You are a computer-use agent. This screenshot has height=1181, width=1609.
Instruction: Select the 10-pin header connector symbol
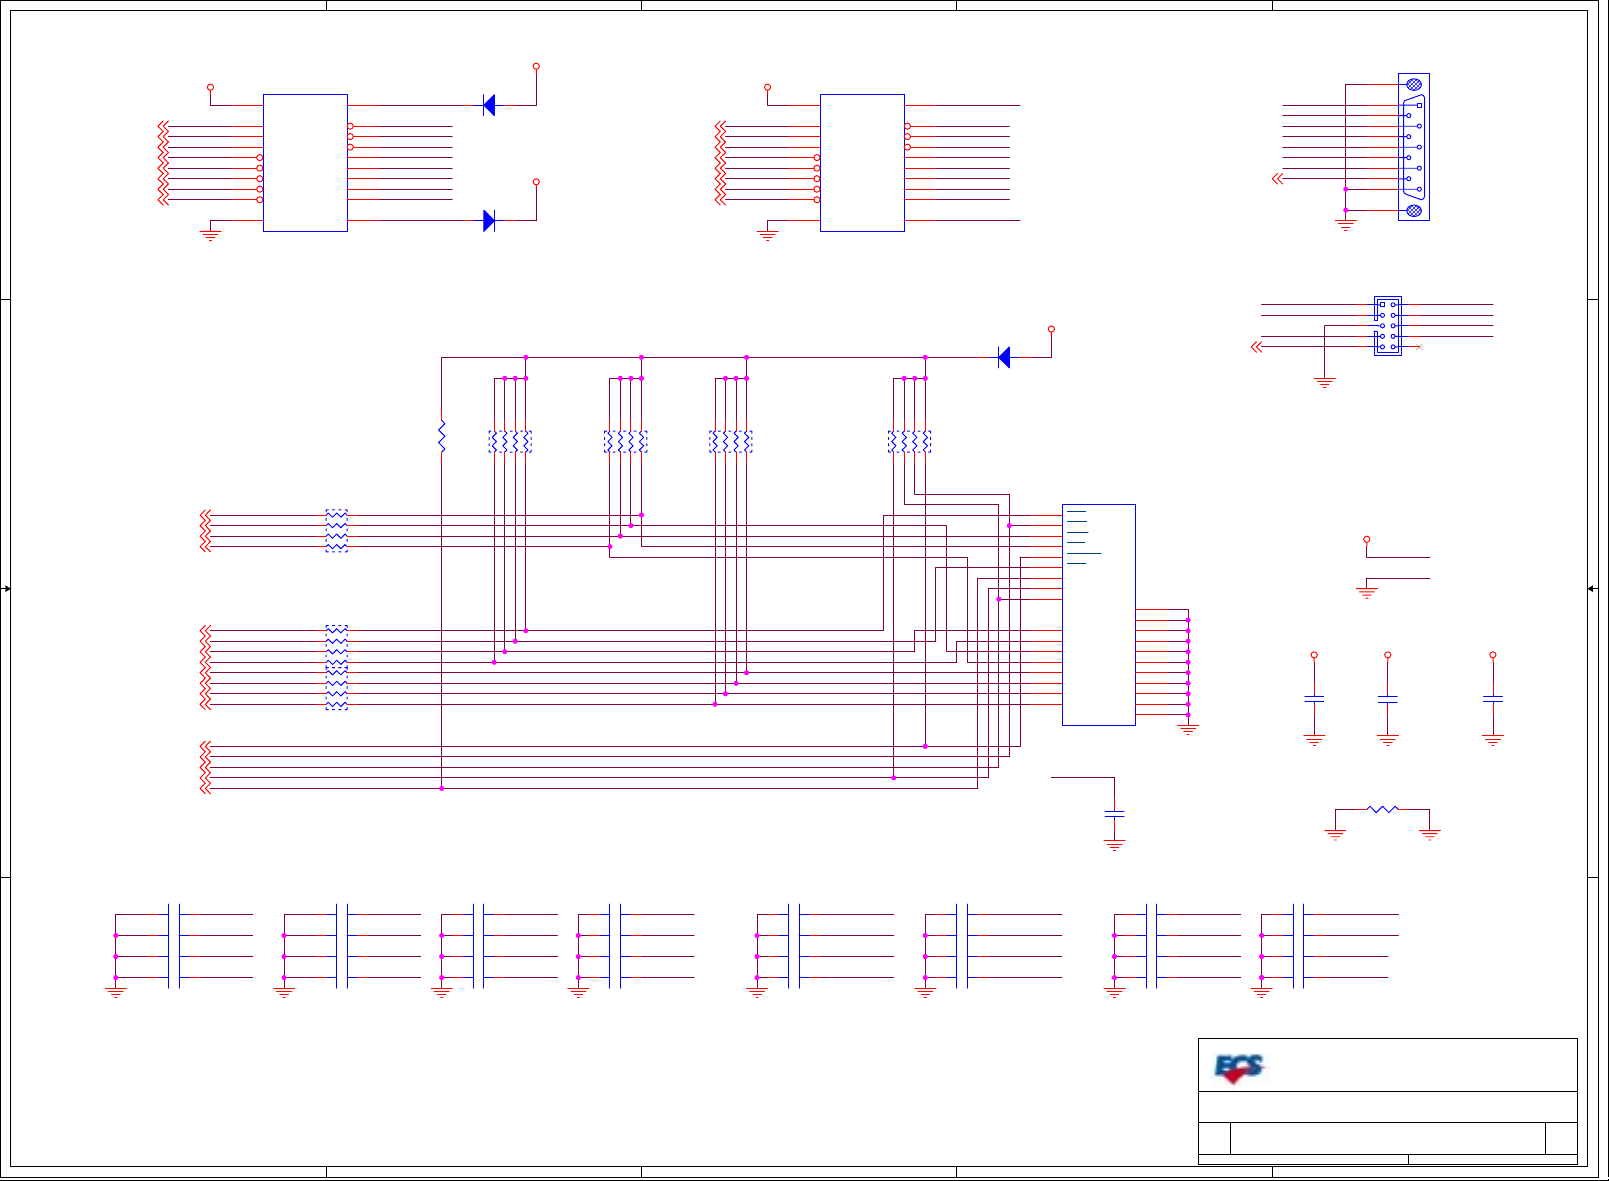(1387, 326)
